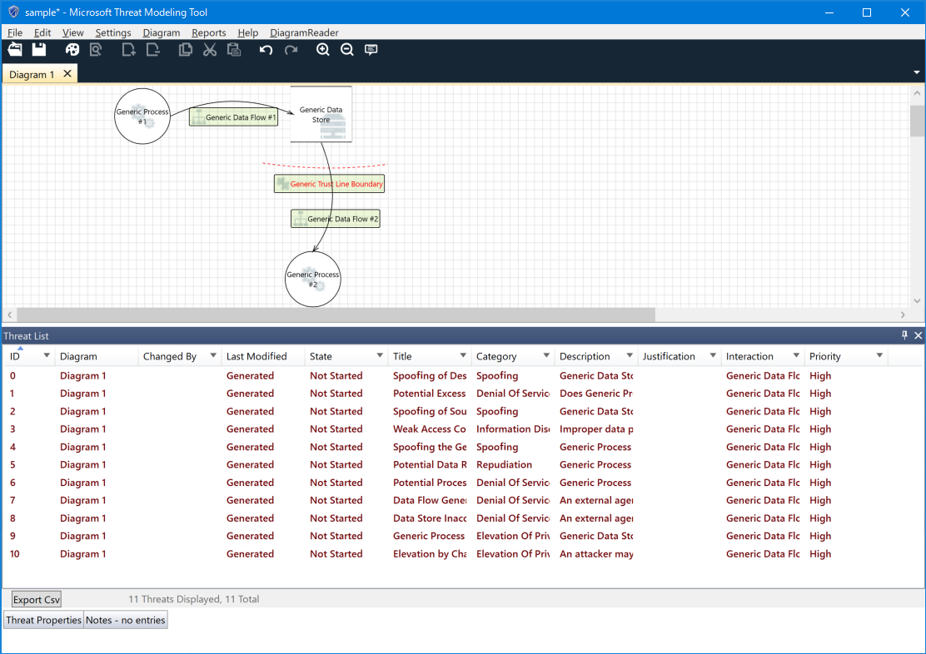
Task: Click the delete diagram page icon
Action: (153, 50)
